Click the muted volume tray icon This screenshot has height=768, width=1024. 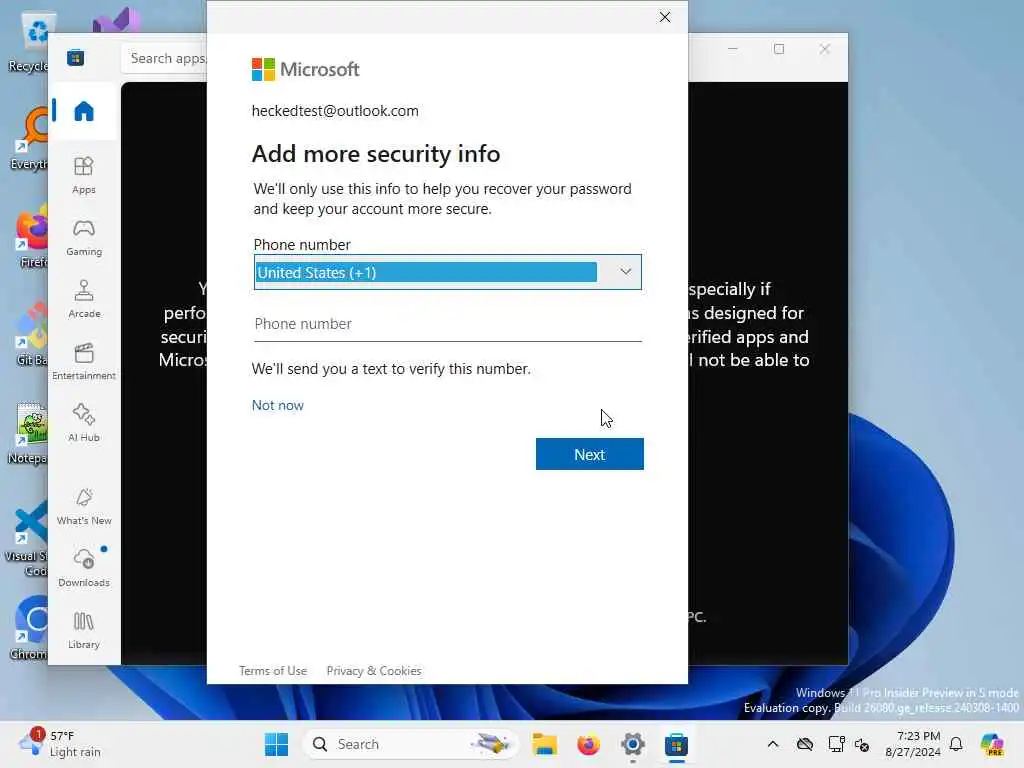click(862, 744)
